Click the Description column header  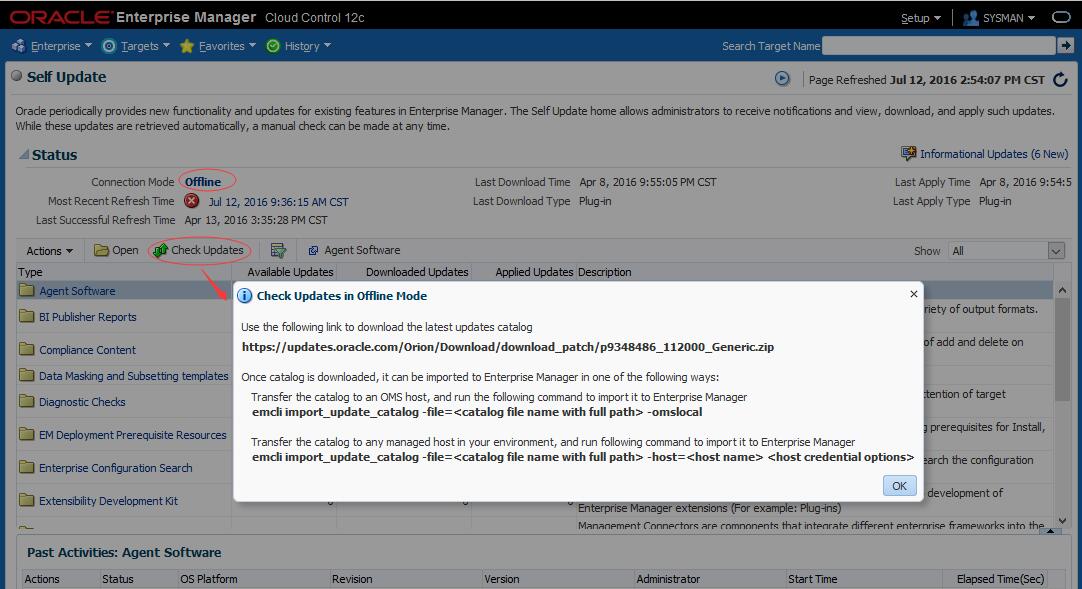pos(604,272)
